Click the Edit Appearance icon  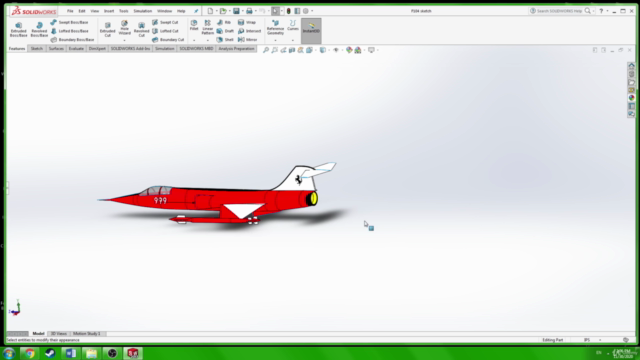coord(349,50)
